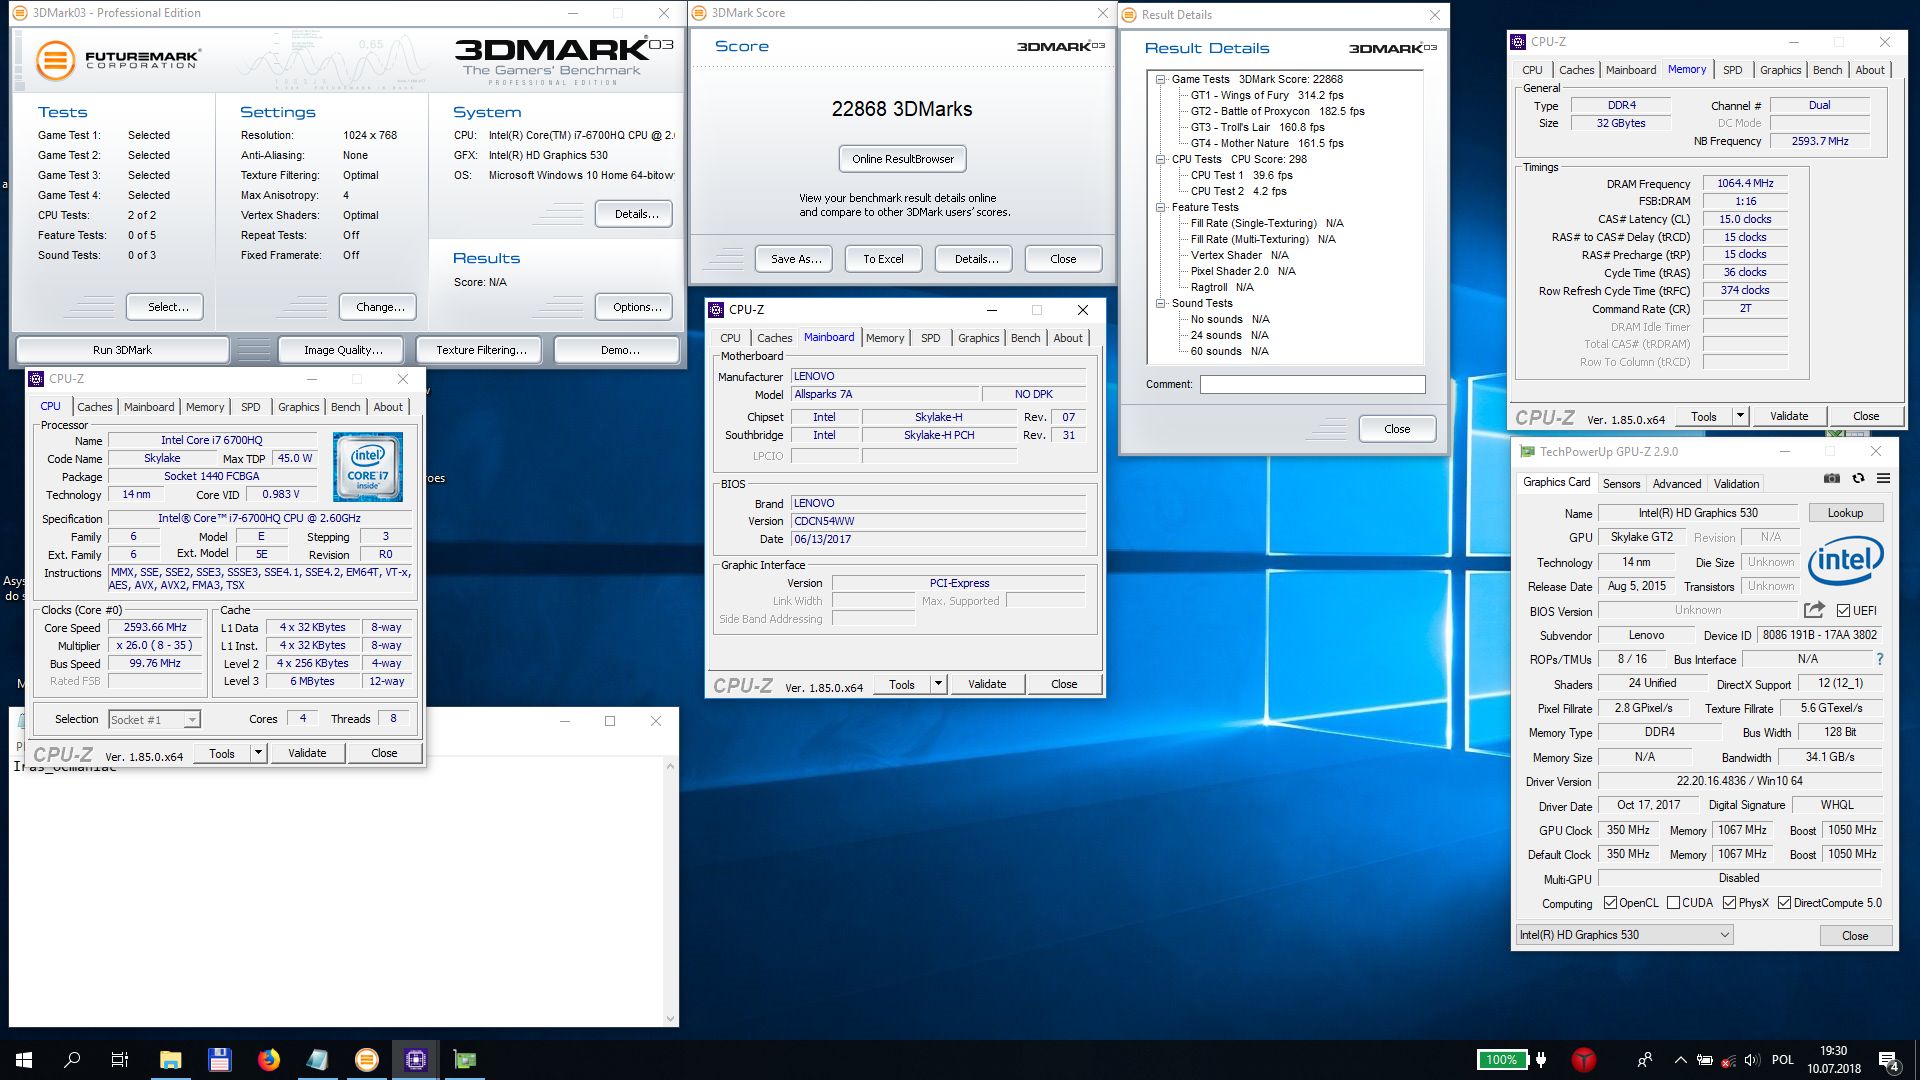The image size is (1920, 1080).
Task: Click the To Excel button
Action: click(x=883, y=259)
